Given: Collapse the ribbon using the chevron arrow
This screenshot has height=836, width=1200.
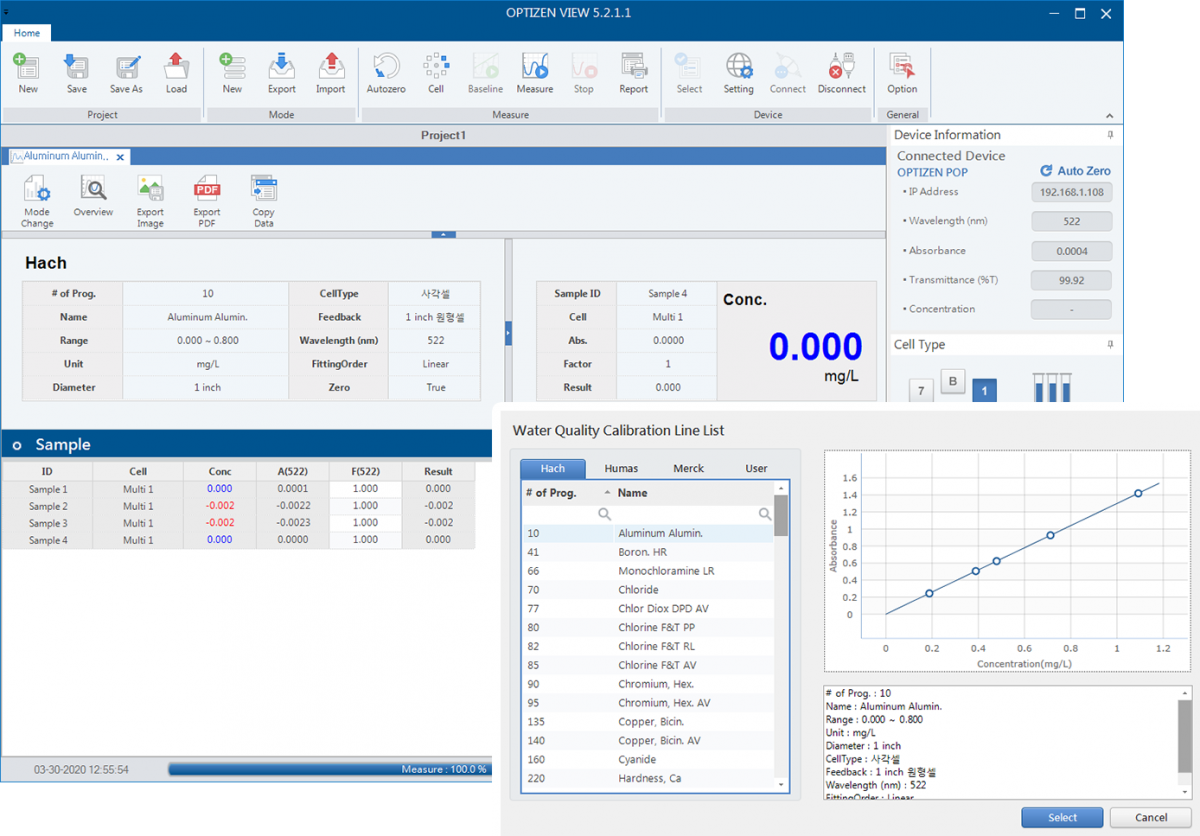Looking at the screenshot, I should tap(1109, 115).
